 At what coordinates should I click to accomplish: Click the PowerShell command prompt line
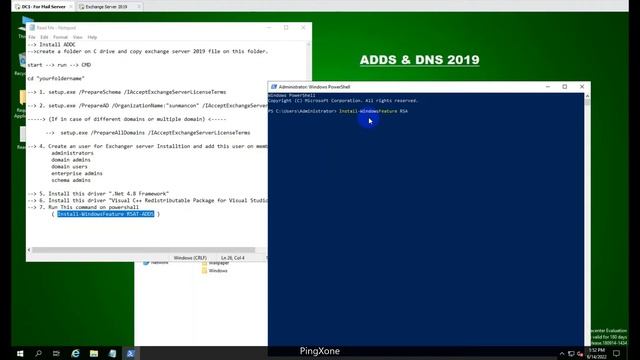click(x=338, y=111)
